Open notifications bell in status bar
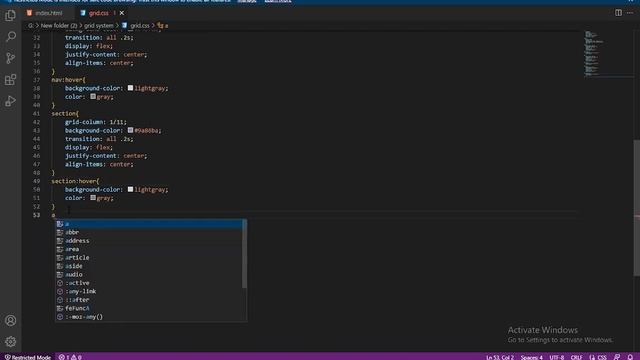640x360 pixels. (x=630, y=357)
